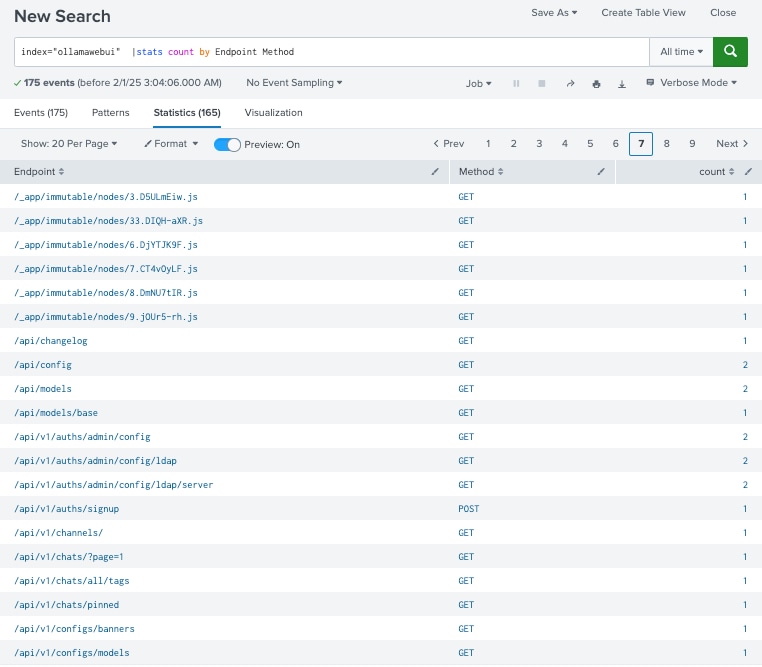762x667 pixels.
Task: Click into the search query field
Action: tap(332, 51)
